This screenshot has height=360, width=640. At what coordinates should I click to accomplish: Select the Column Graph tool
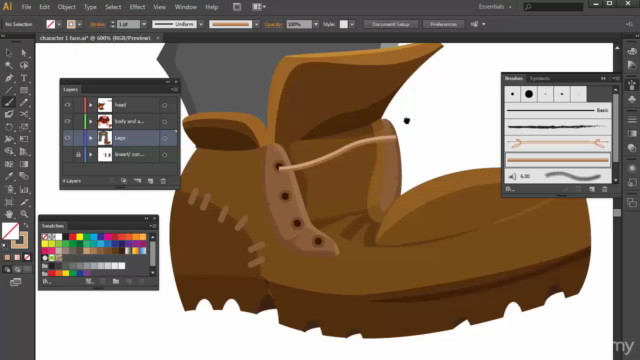[x=24, y=189]
